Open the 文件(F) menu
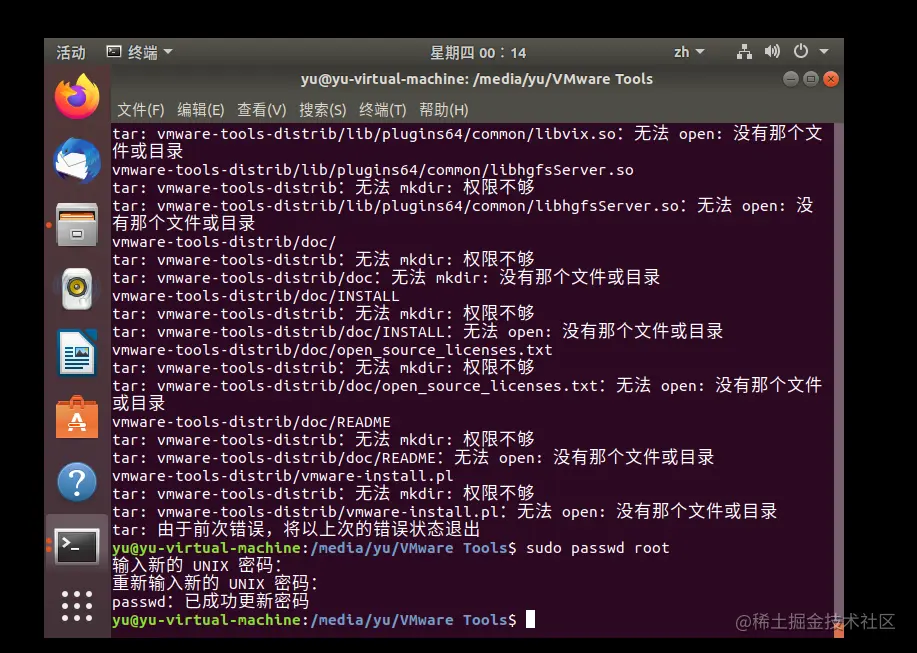 [x=140, y=110]
